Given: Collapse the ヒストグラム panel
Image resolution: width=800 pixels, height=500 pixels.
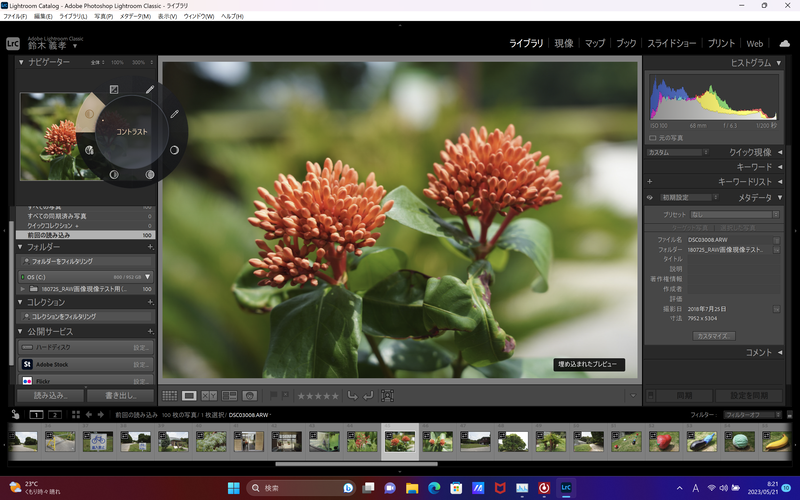Looking at the screenshot, I should point(779,63).
